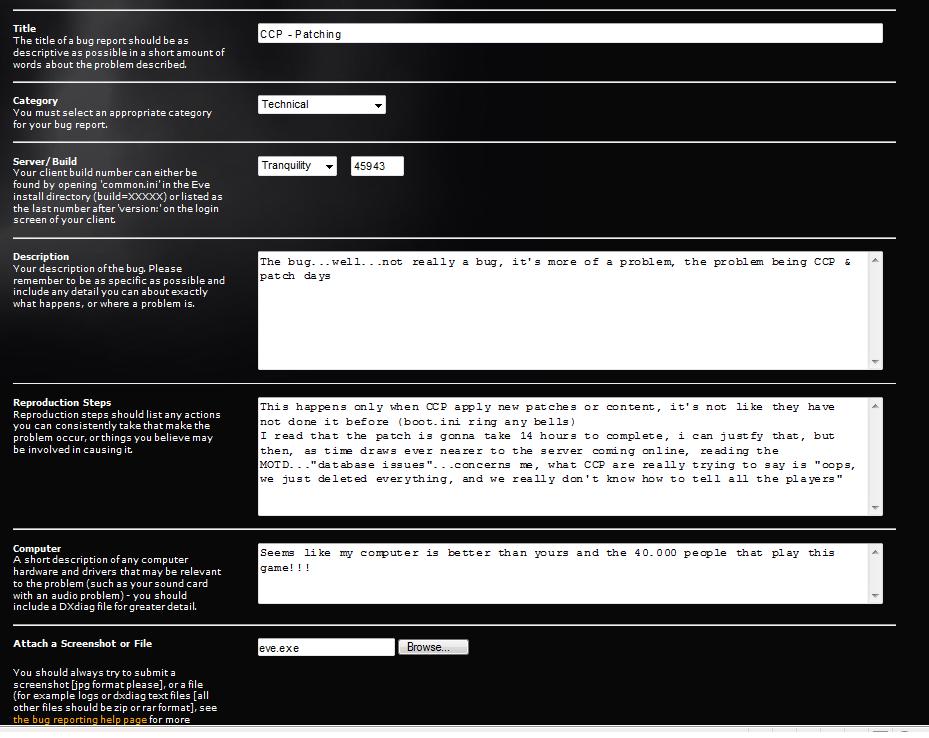Click the 'Computer' section heading
Viewport: 929px width, 738px height.
click(x=37, y=548)
